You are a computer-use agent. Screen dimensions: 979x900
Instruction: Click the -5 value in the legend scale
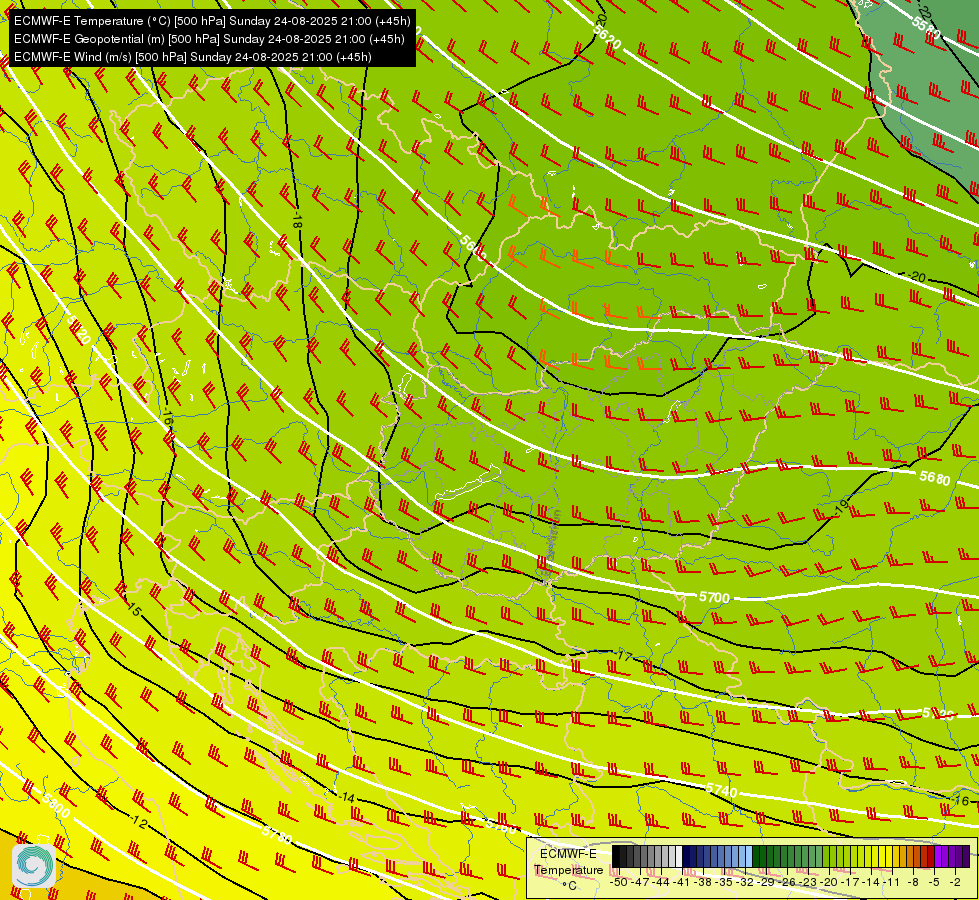(x=933, y=883)
